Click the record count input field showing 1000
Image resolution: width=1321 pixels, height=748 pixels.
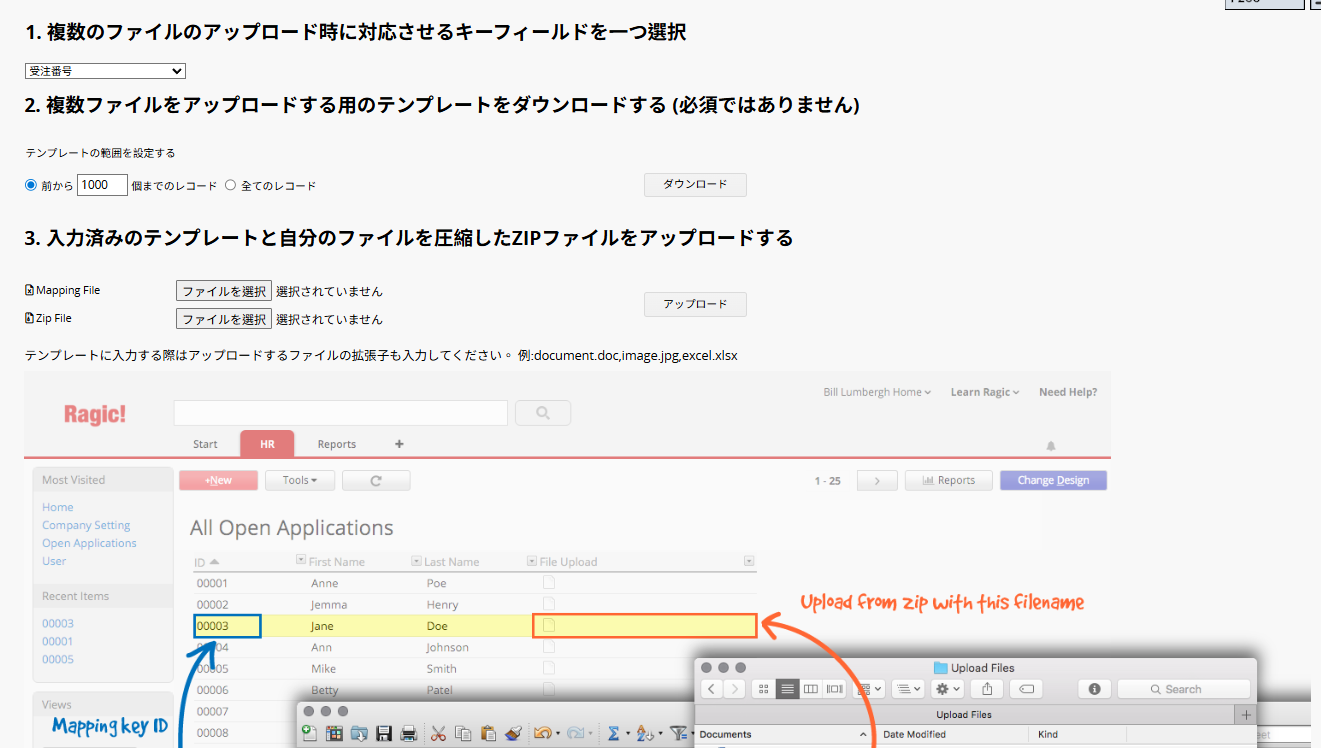102,185
